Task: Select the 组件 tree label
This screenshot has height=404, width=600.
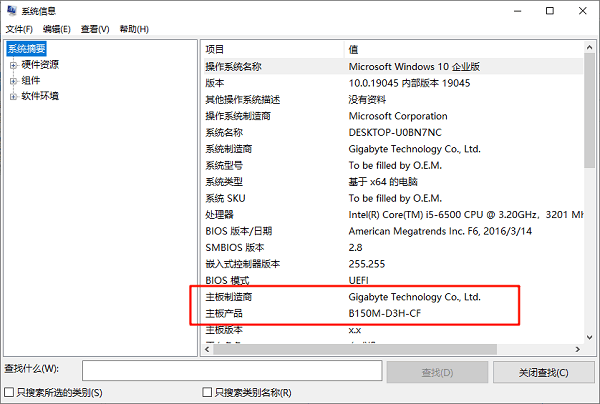Action: (x=31, y=80)
